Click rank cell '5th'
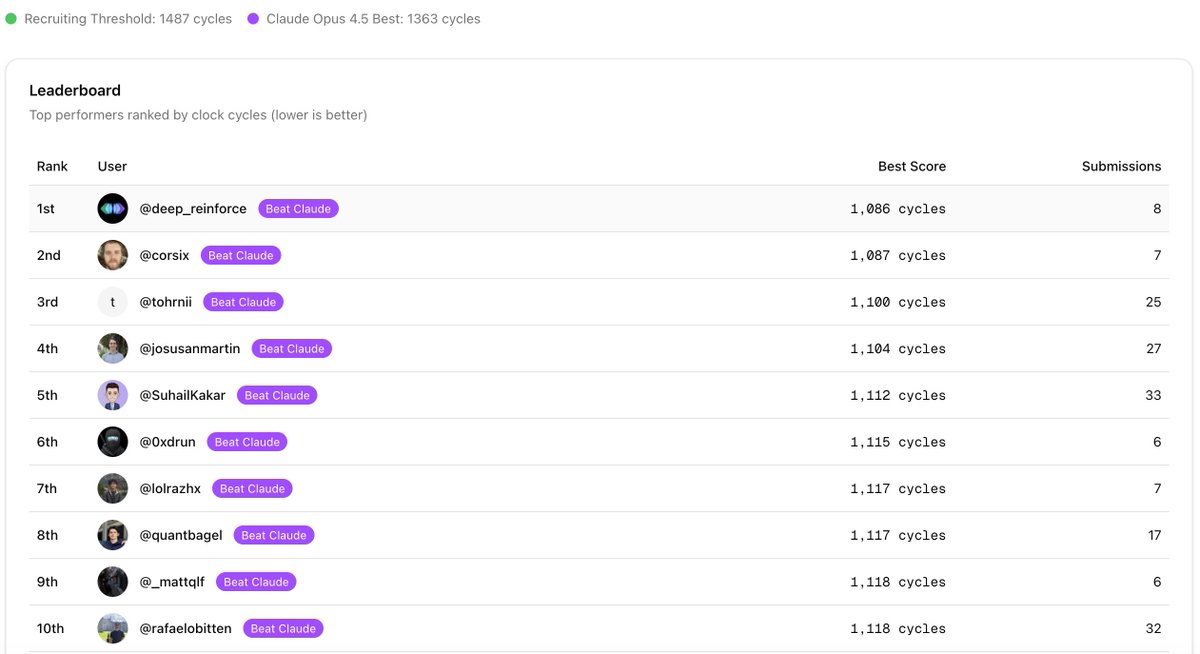 click(47, 395)
